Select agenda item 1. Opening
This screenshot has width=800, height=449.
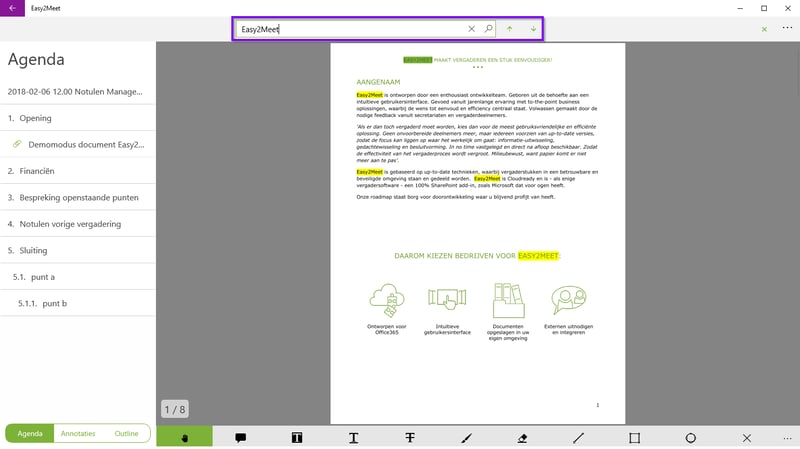(x=78, y=118)
